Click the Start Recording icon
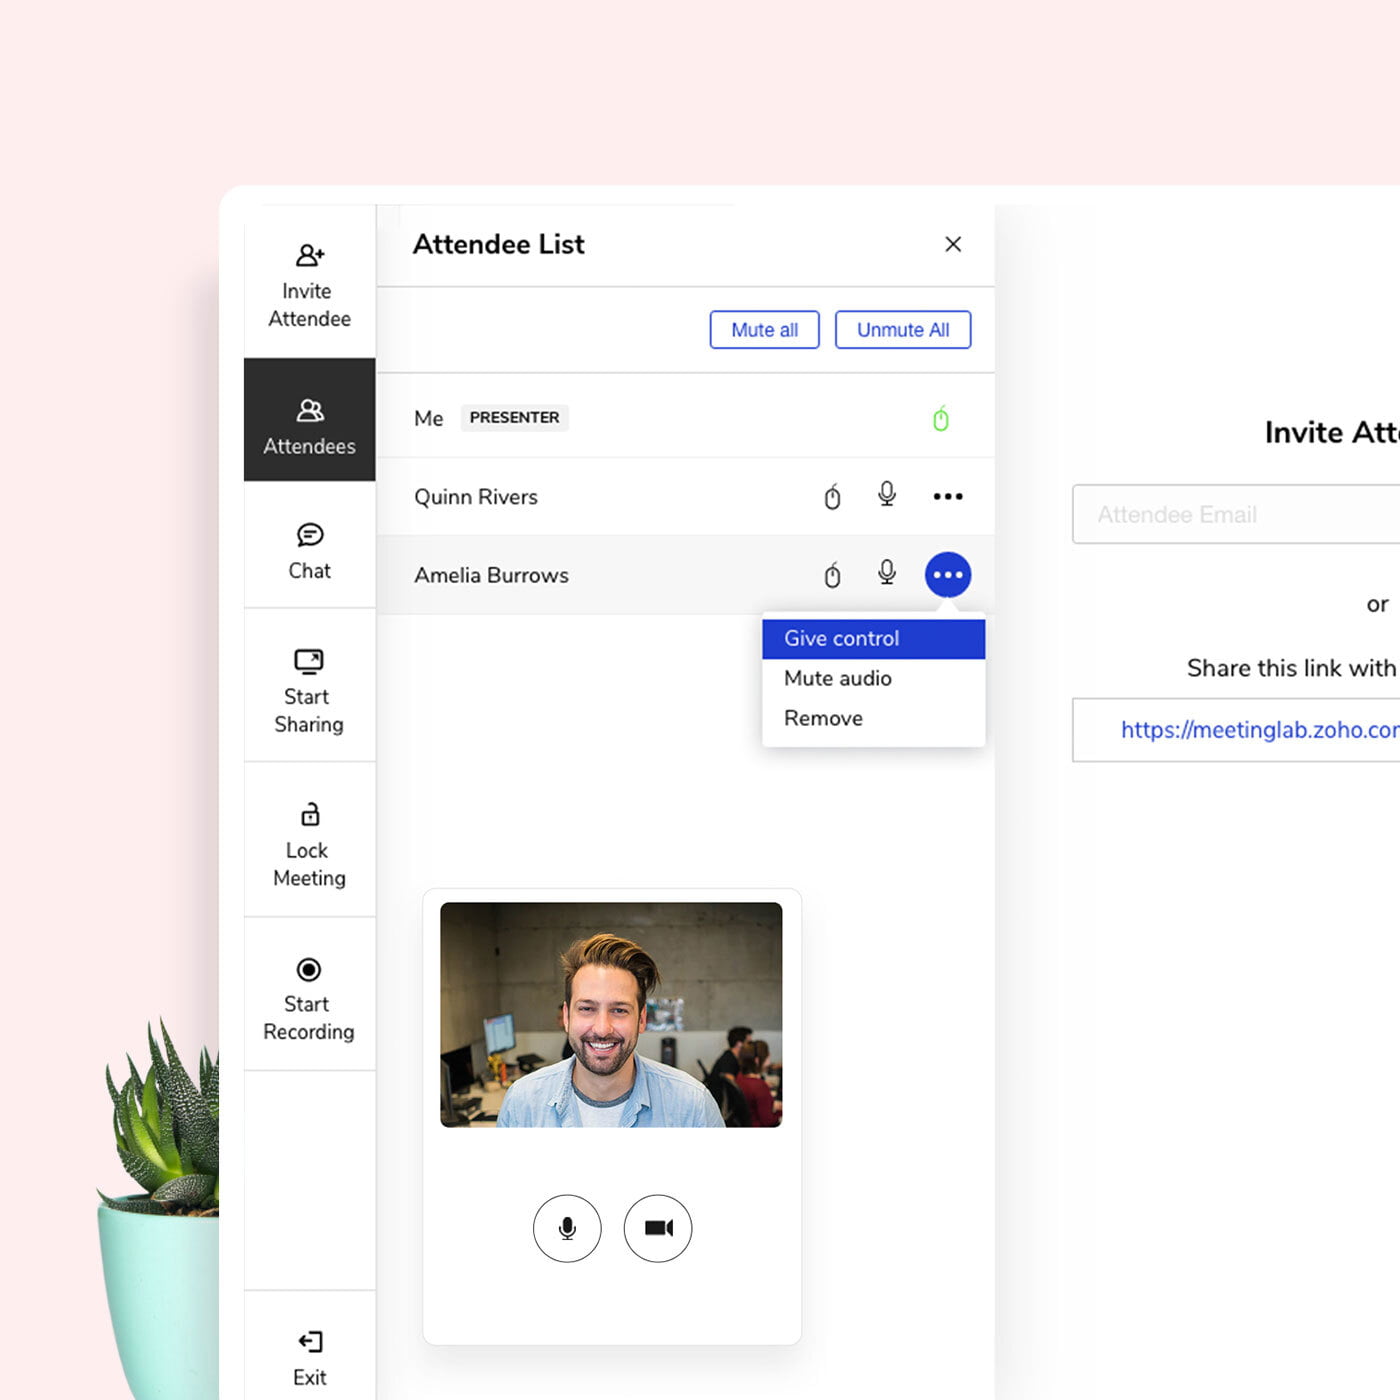 [309, 969]
